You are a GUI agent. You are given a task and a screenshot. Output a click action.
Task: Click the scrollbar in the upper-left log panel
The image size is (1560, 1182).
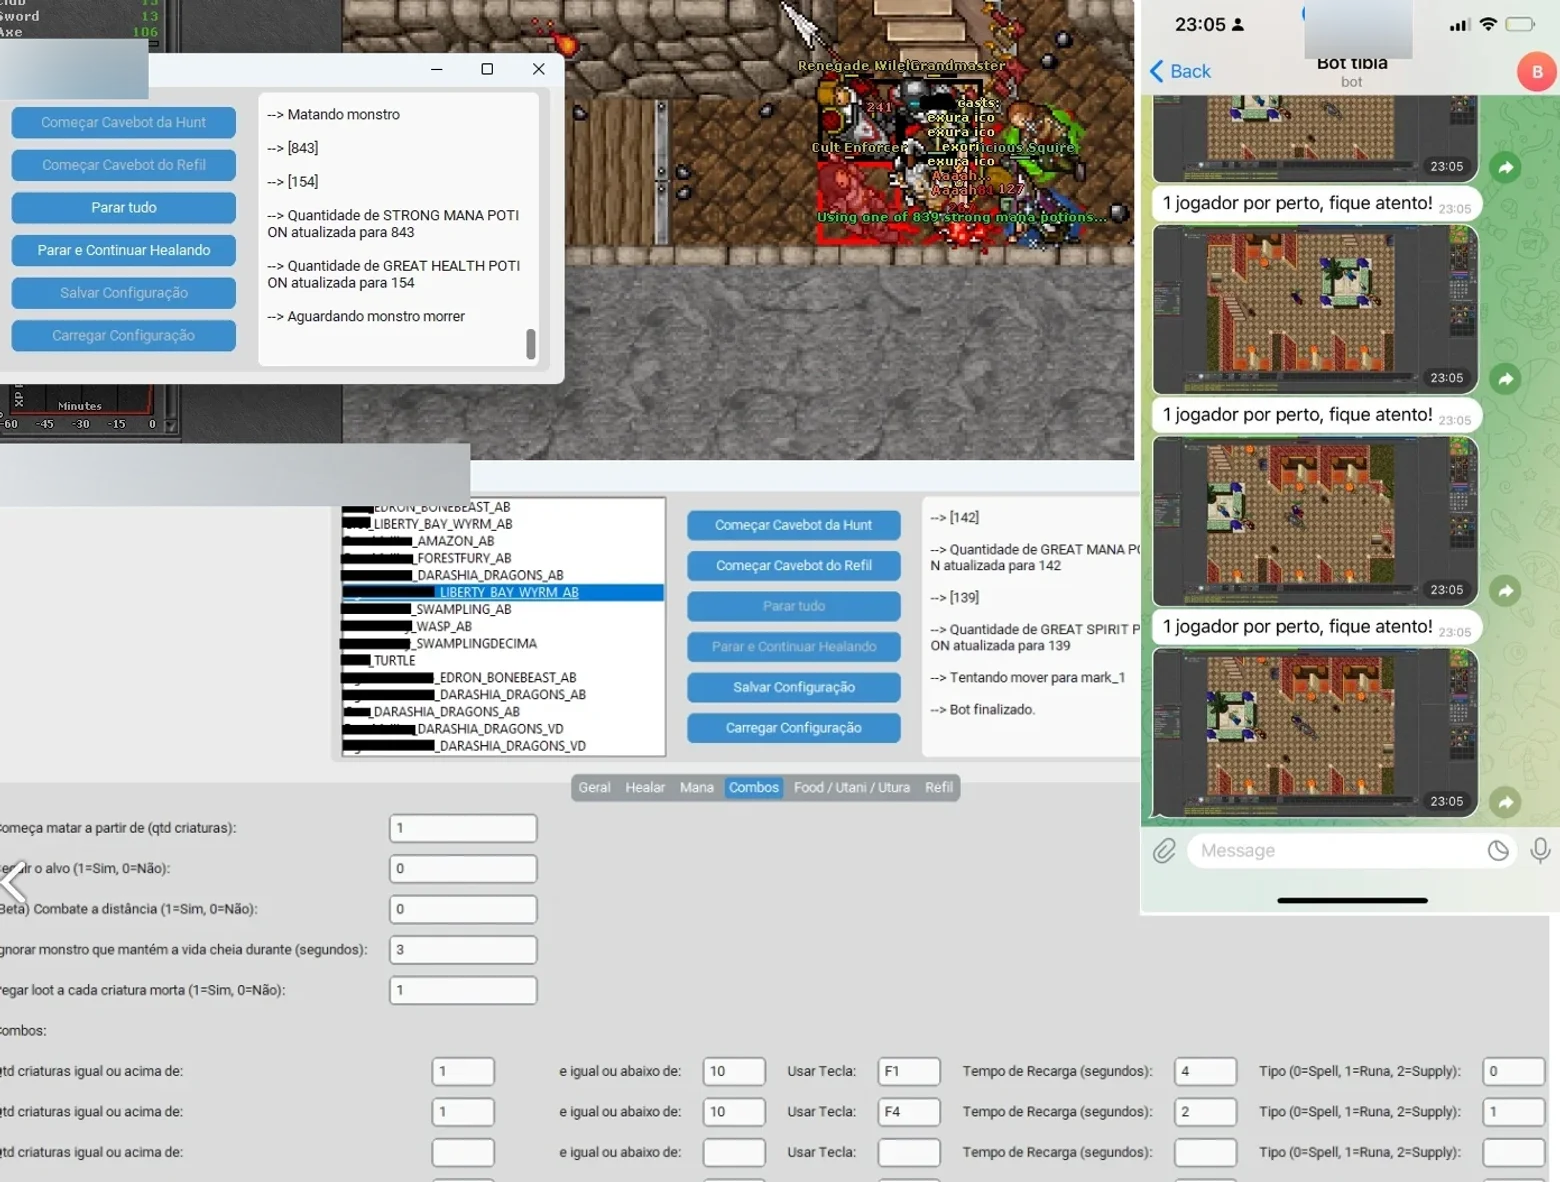click(531, 344)
